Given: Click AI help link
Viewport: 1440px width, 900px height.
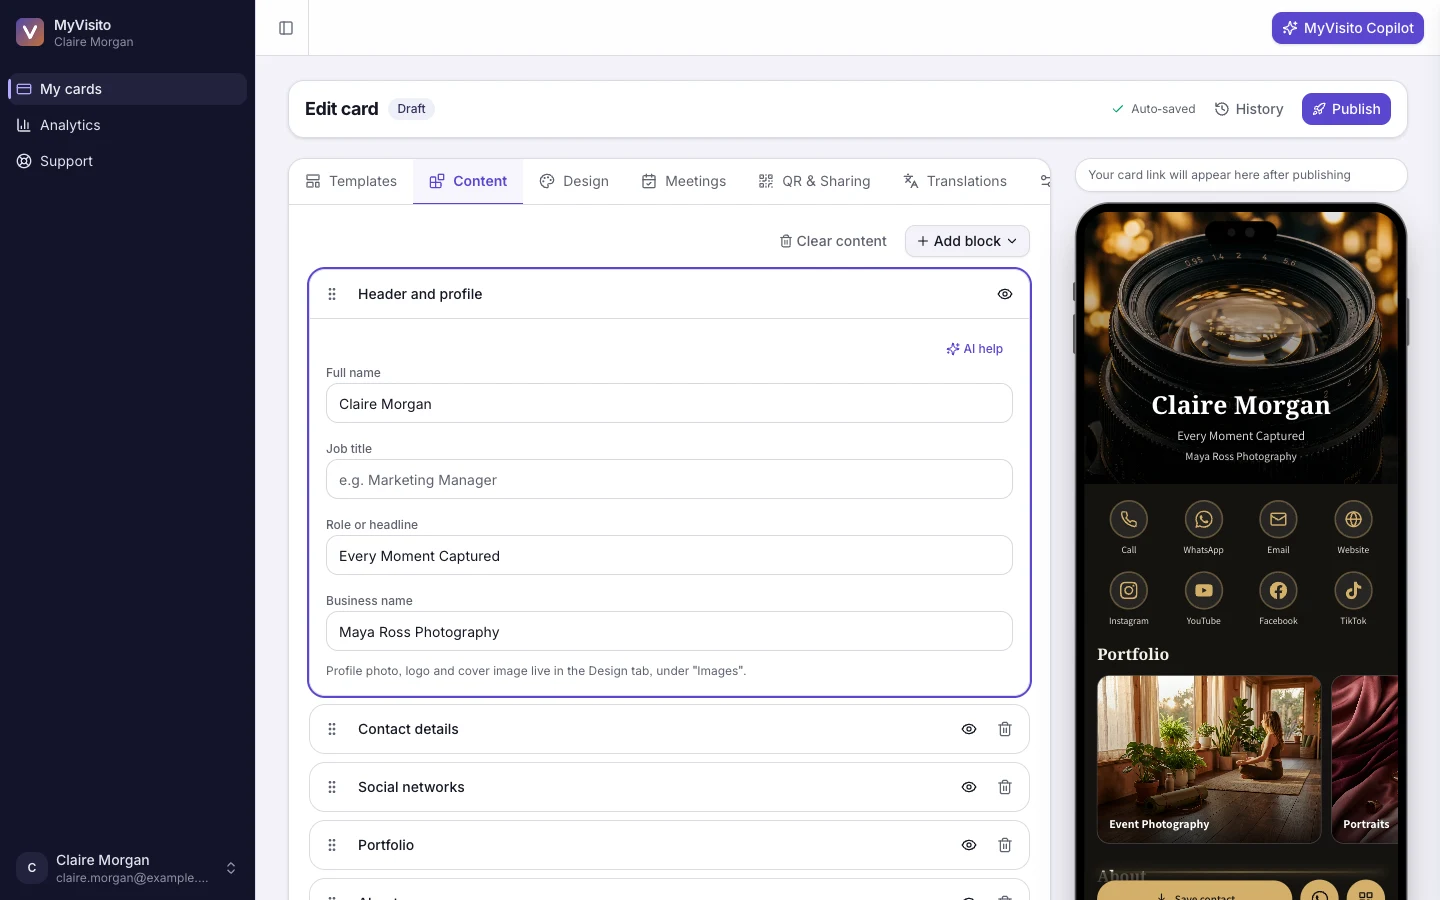Looking at the screenshot, I should pos(975,349).
